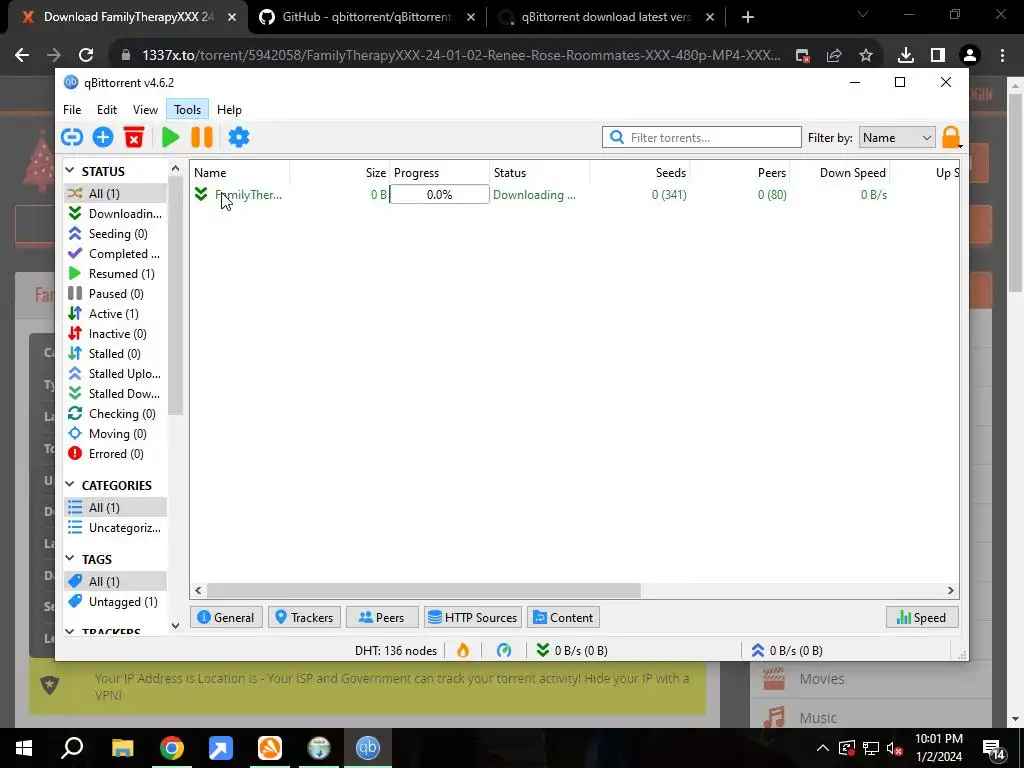The width and height of the screenshot is (1024, 768).
Task: Sort by the Down Speed column header
Action: pyautogui.click(x=840, y=172)
